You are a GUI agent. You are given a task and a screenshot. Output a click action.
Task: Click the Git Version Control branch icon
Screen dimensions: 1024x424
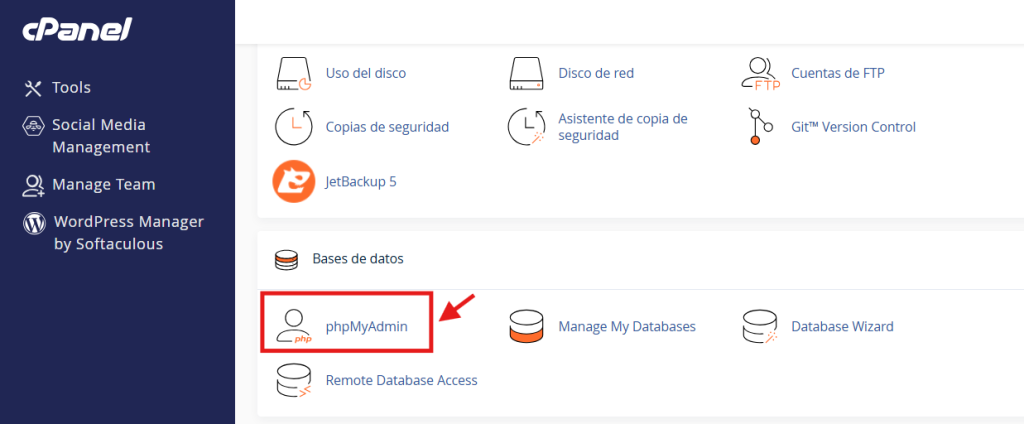(x=760, y=127)
